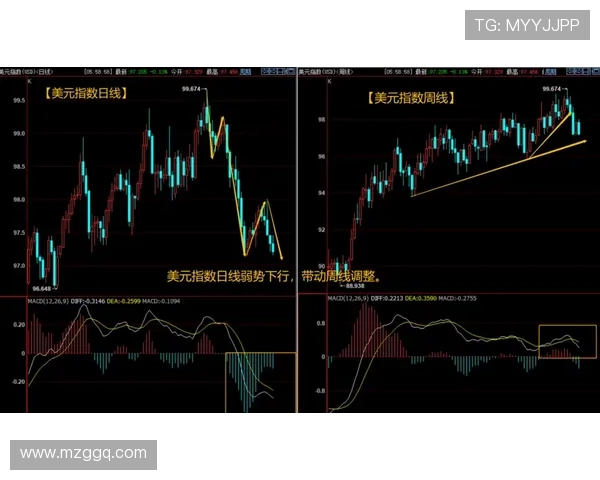Screen dimensions: 600x480
Task: Click the 0.8 label on weekly MACD axis
Action: [321, 323]
